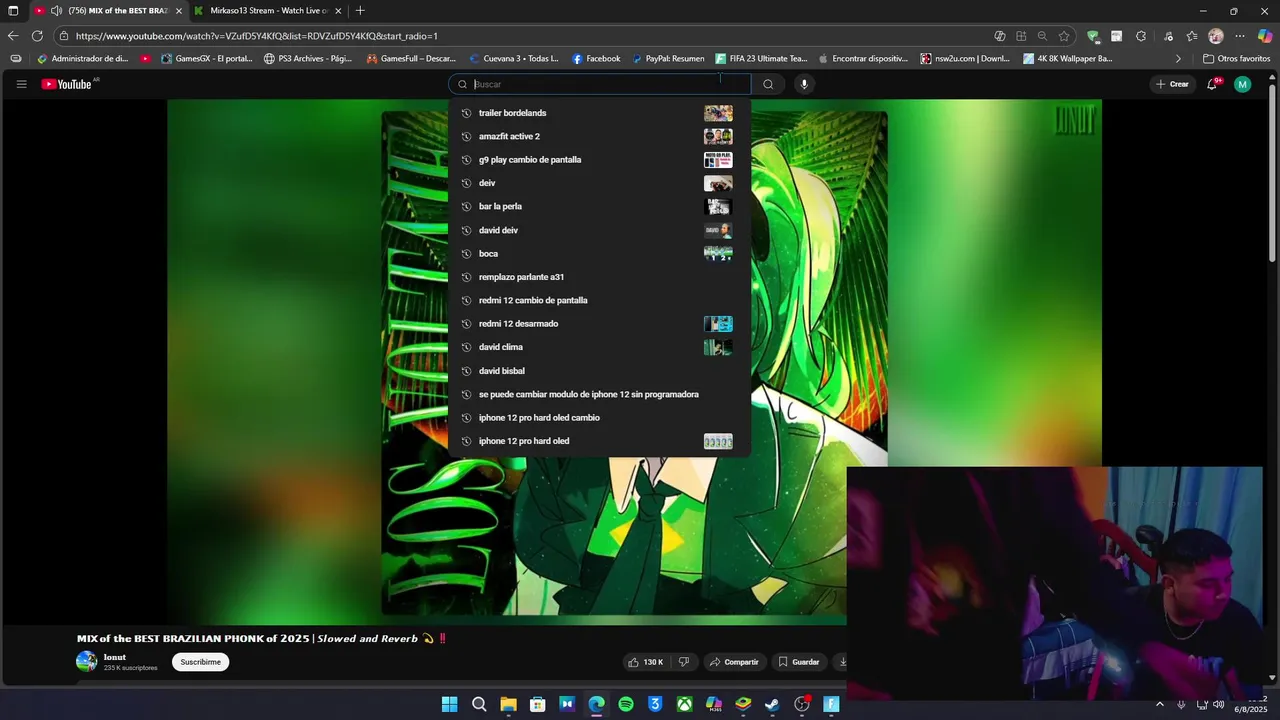Open the Favorites list icon
Screen dimensions: 1280x720
pos(1192,36)
